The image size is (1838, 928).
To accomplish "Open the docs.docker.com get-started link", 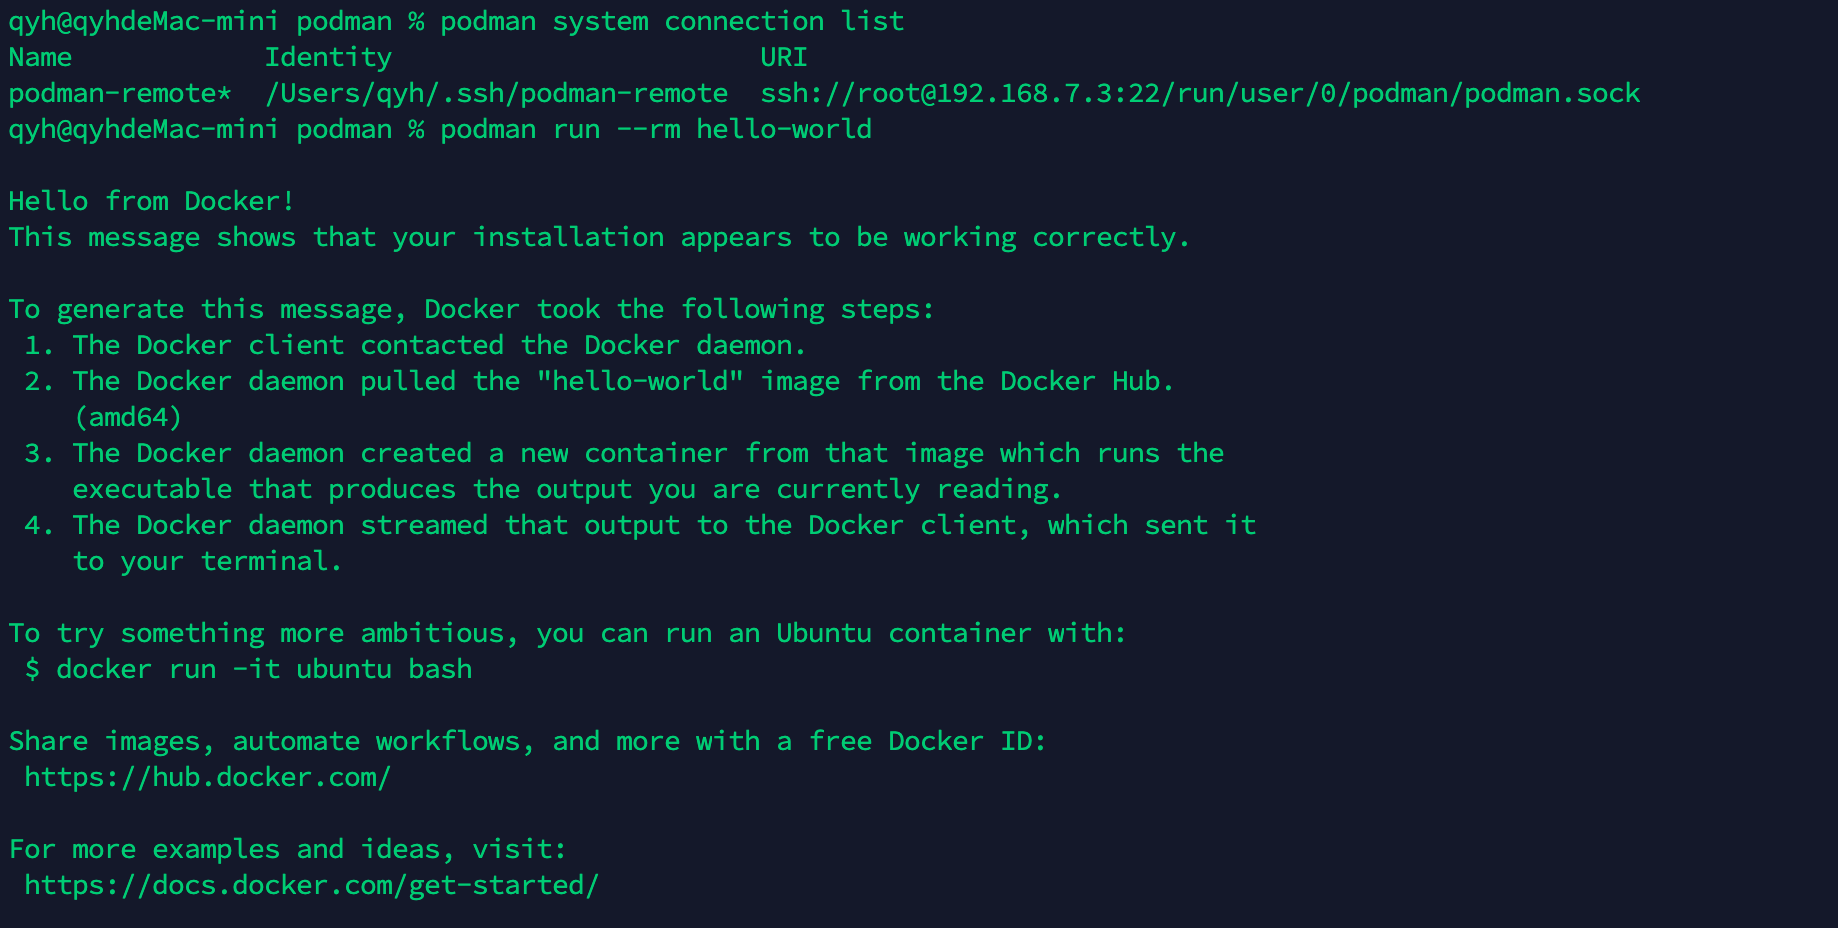I will pyautogui.click(x=311, y=885).
